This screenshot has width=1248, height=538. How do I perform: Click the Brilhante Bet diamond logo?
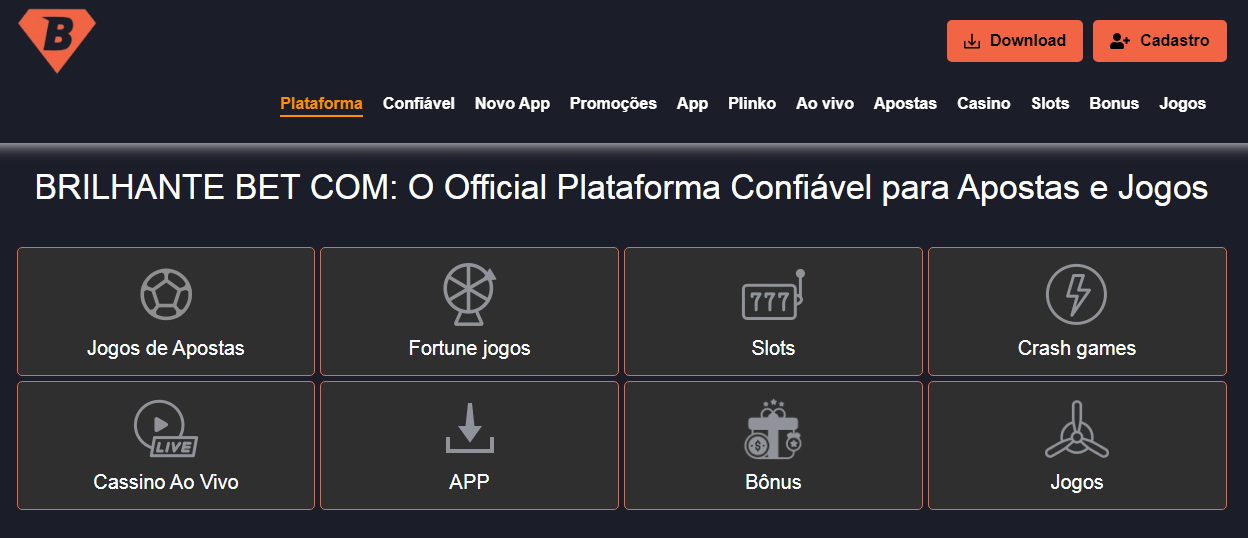[x=57, y=40]
